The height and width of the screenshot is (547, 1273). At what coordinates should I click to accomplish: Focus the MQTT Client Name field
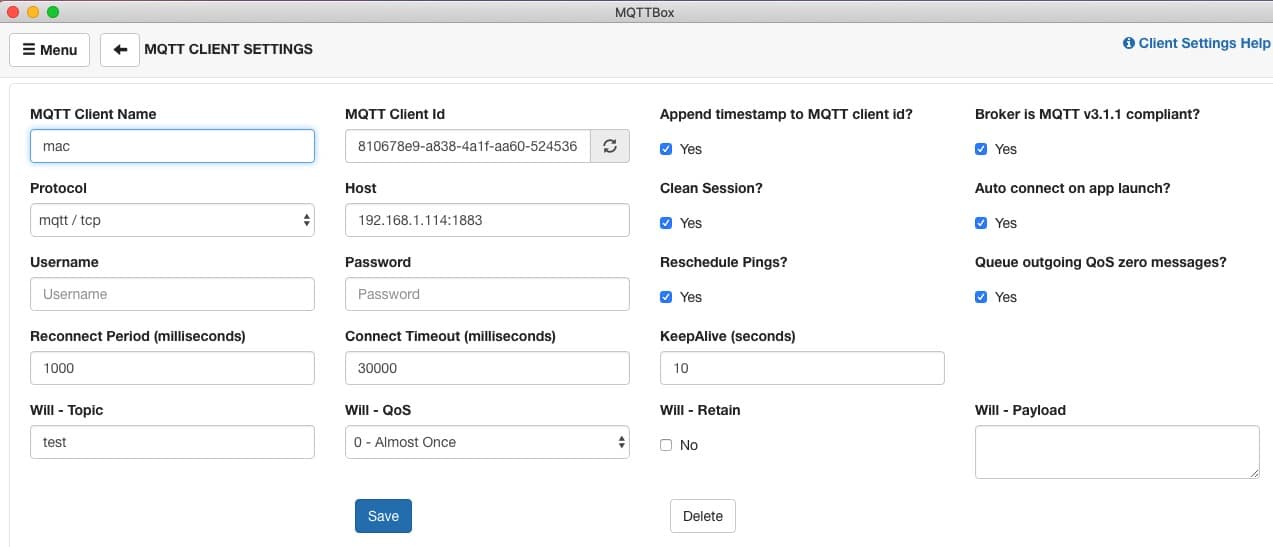(172, 146)
